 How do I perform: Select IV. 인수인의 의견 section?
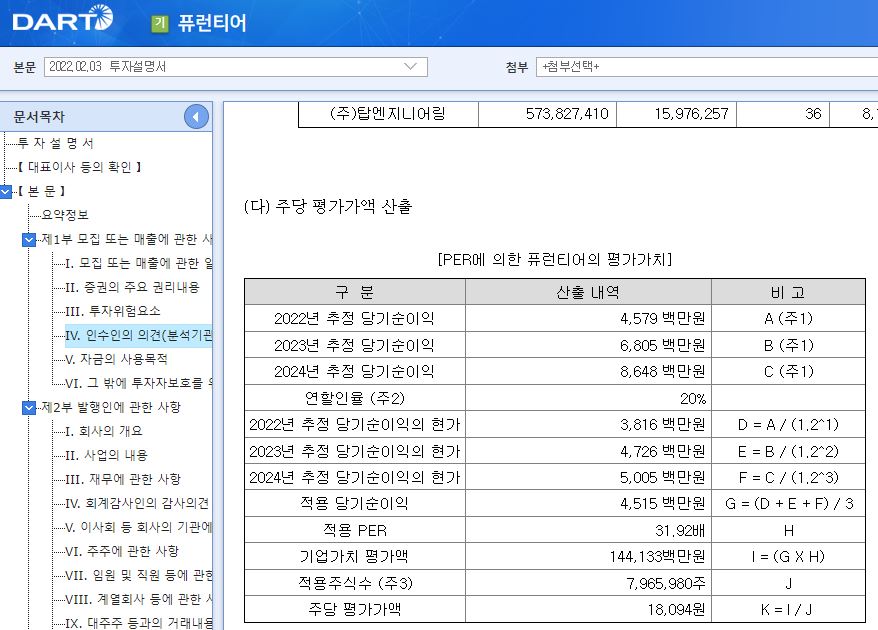pyautogui.click(x=138, y=335)
